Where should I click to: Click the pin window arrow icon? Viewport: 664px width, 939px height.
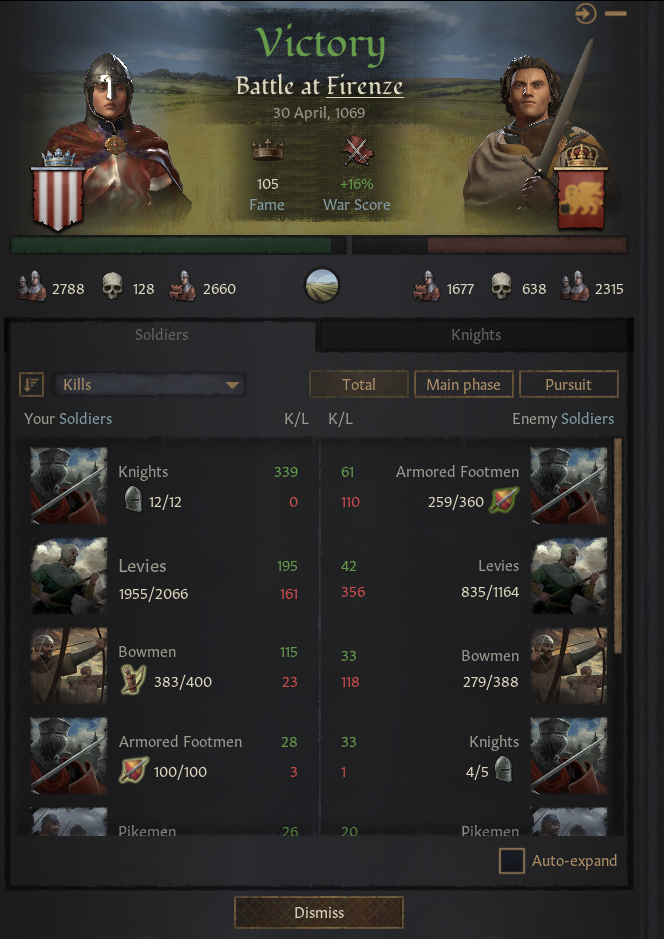tap(586, 13)
